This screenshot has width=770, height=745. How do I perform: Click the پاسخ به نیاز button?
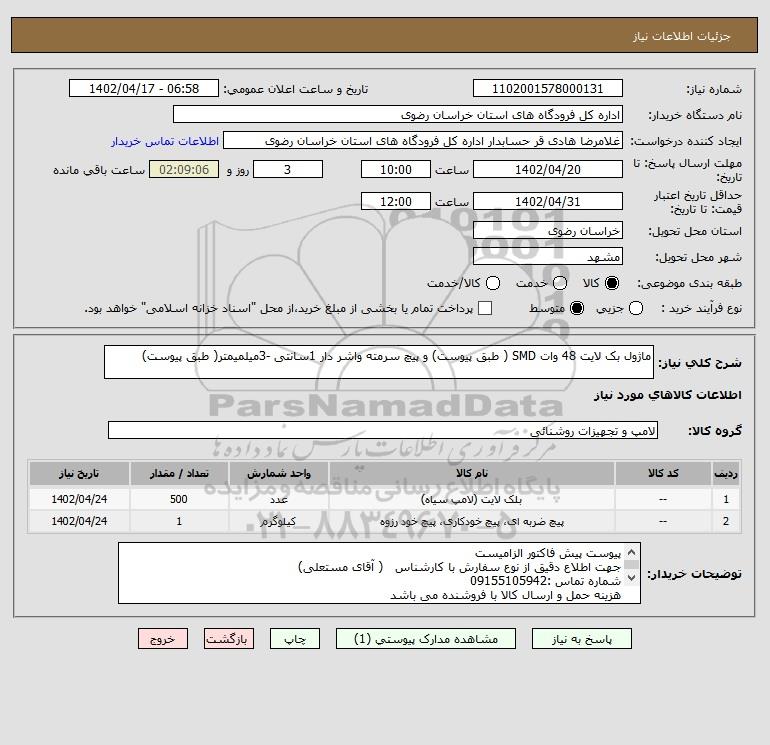(x=581, y=639)
